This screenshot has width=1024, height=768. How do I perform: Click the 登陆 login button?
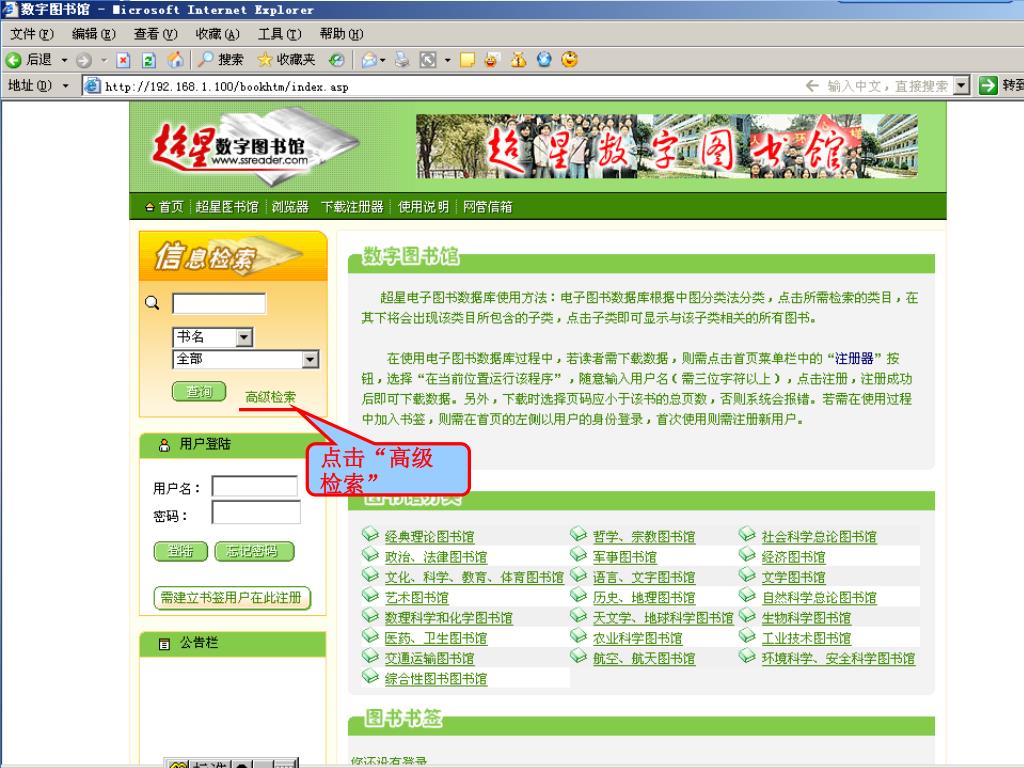(180, 551)
